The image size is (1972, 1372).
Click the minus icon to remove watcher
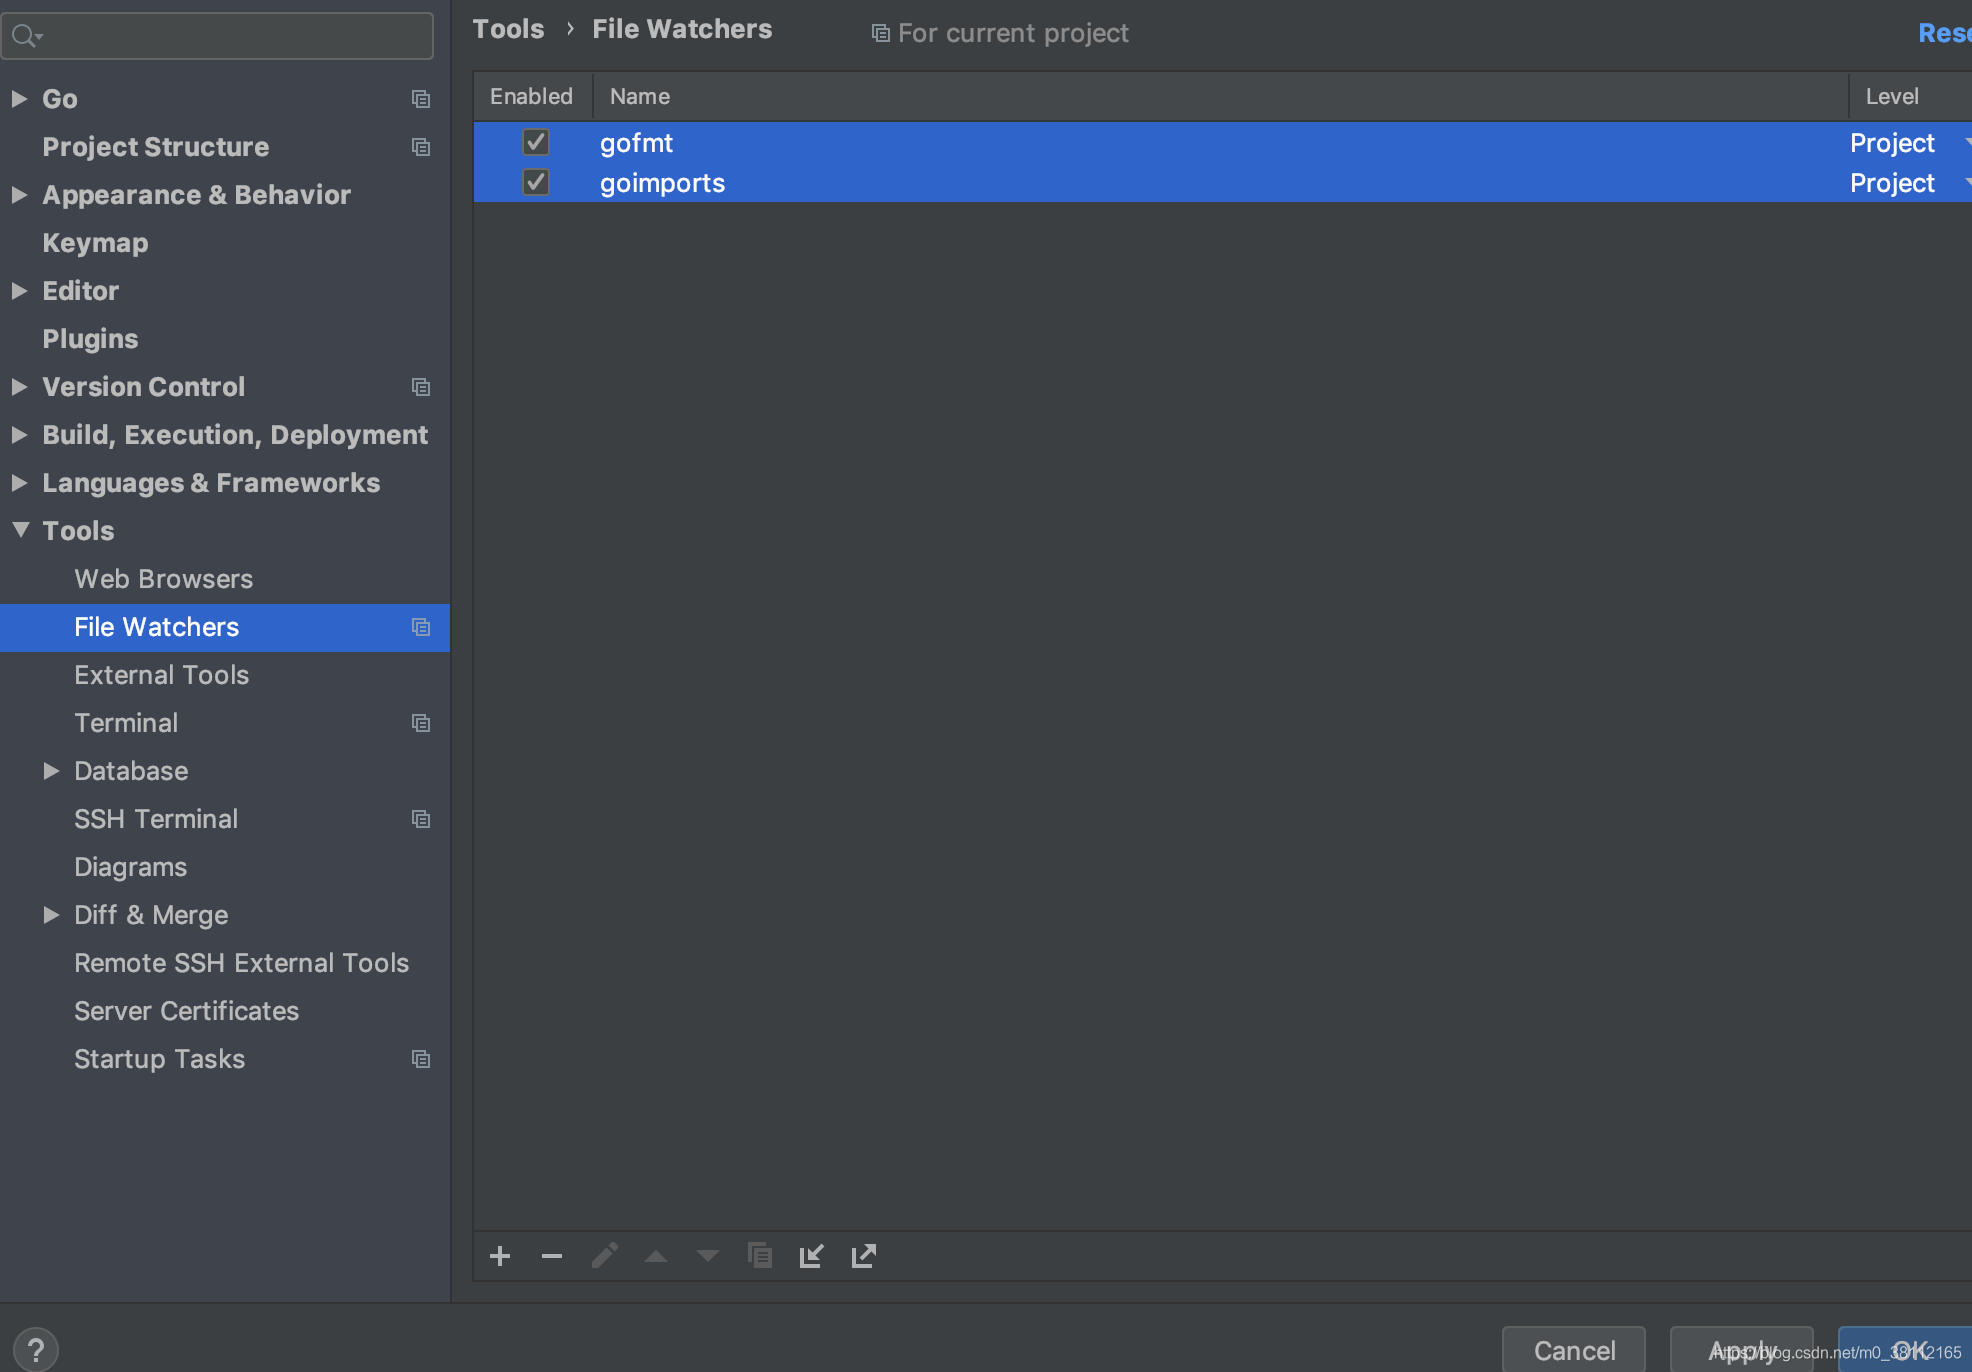(552, 1256)
